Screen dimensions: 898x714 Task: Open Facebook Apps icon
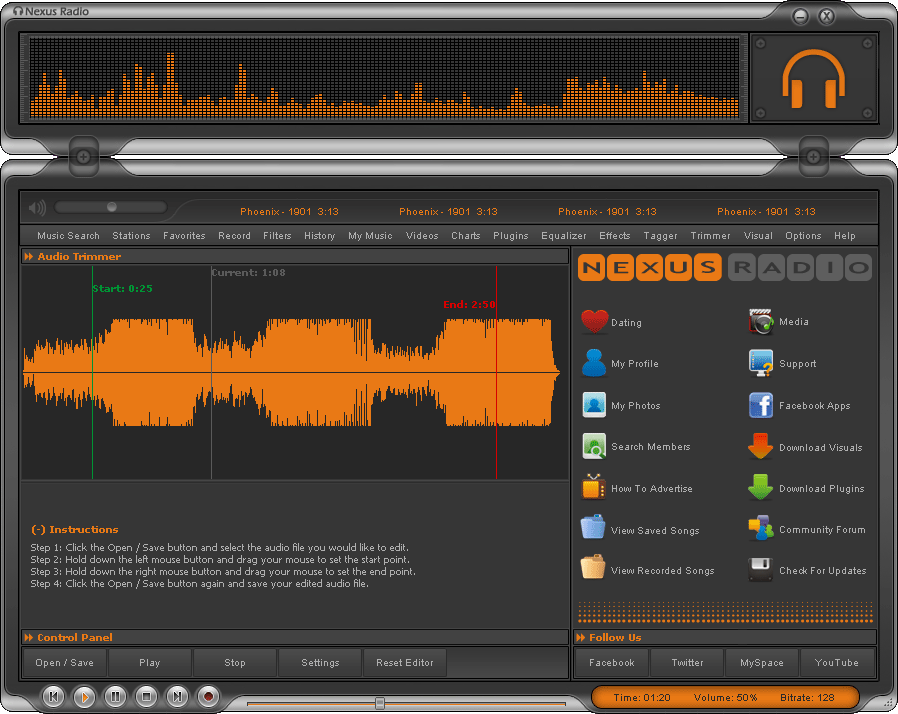761,405
